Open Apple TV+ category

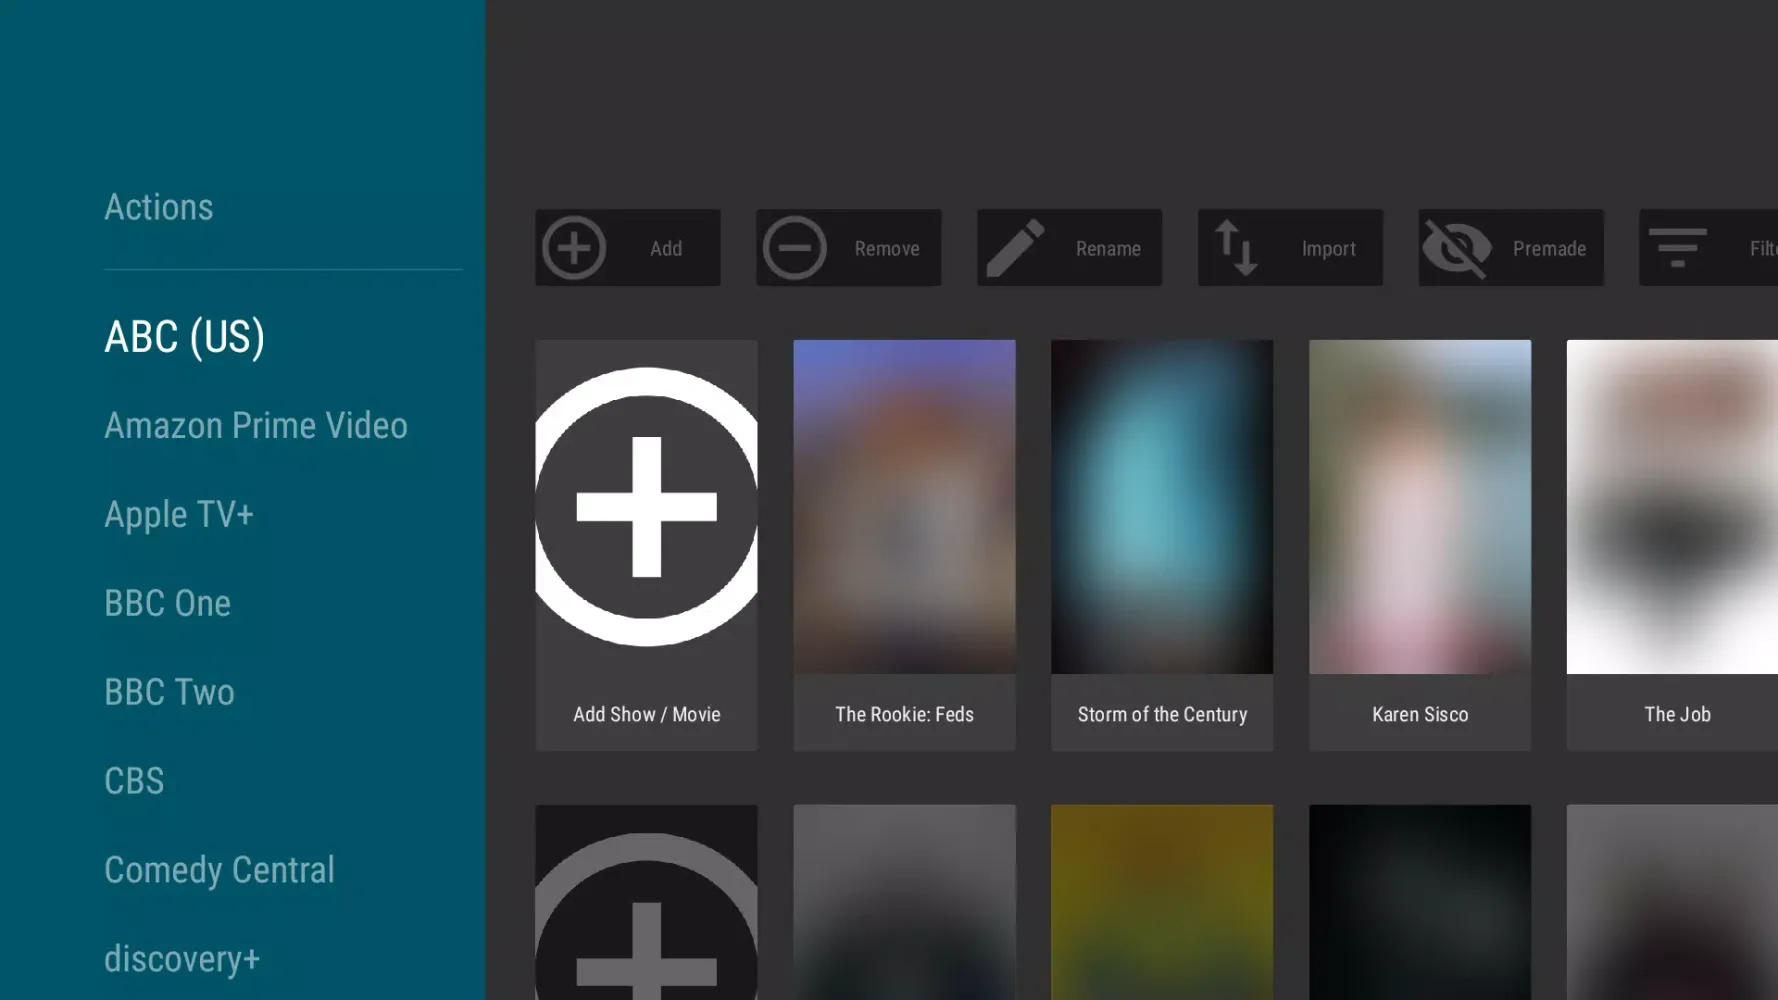[179, 515]
